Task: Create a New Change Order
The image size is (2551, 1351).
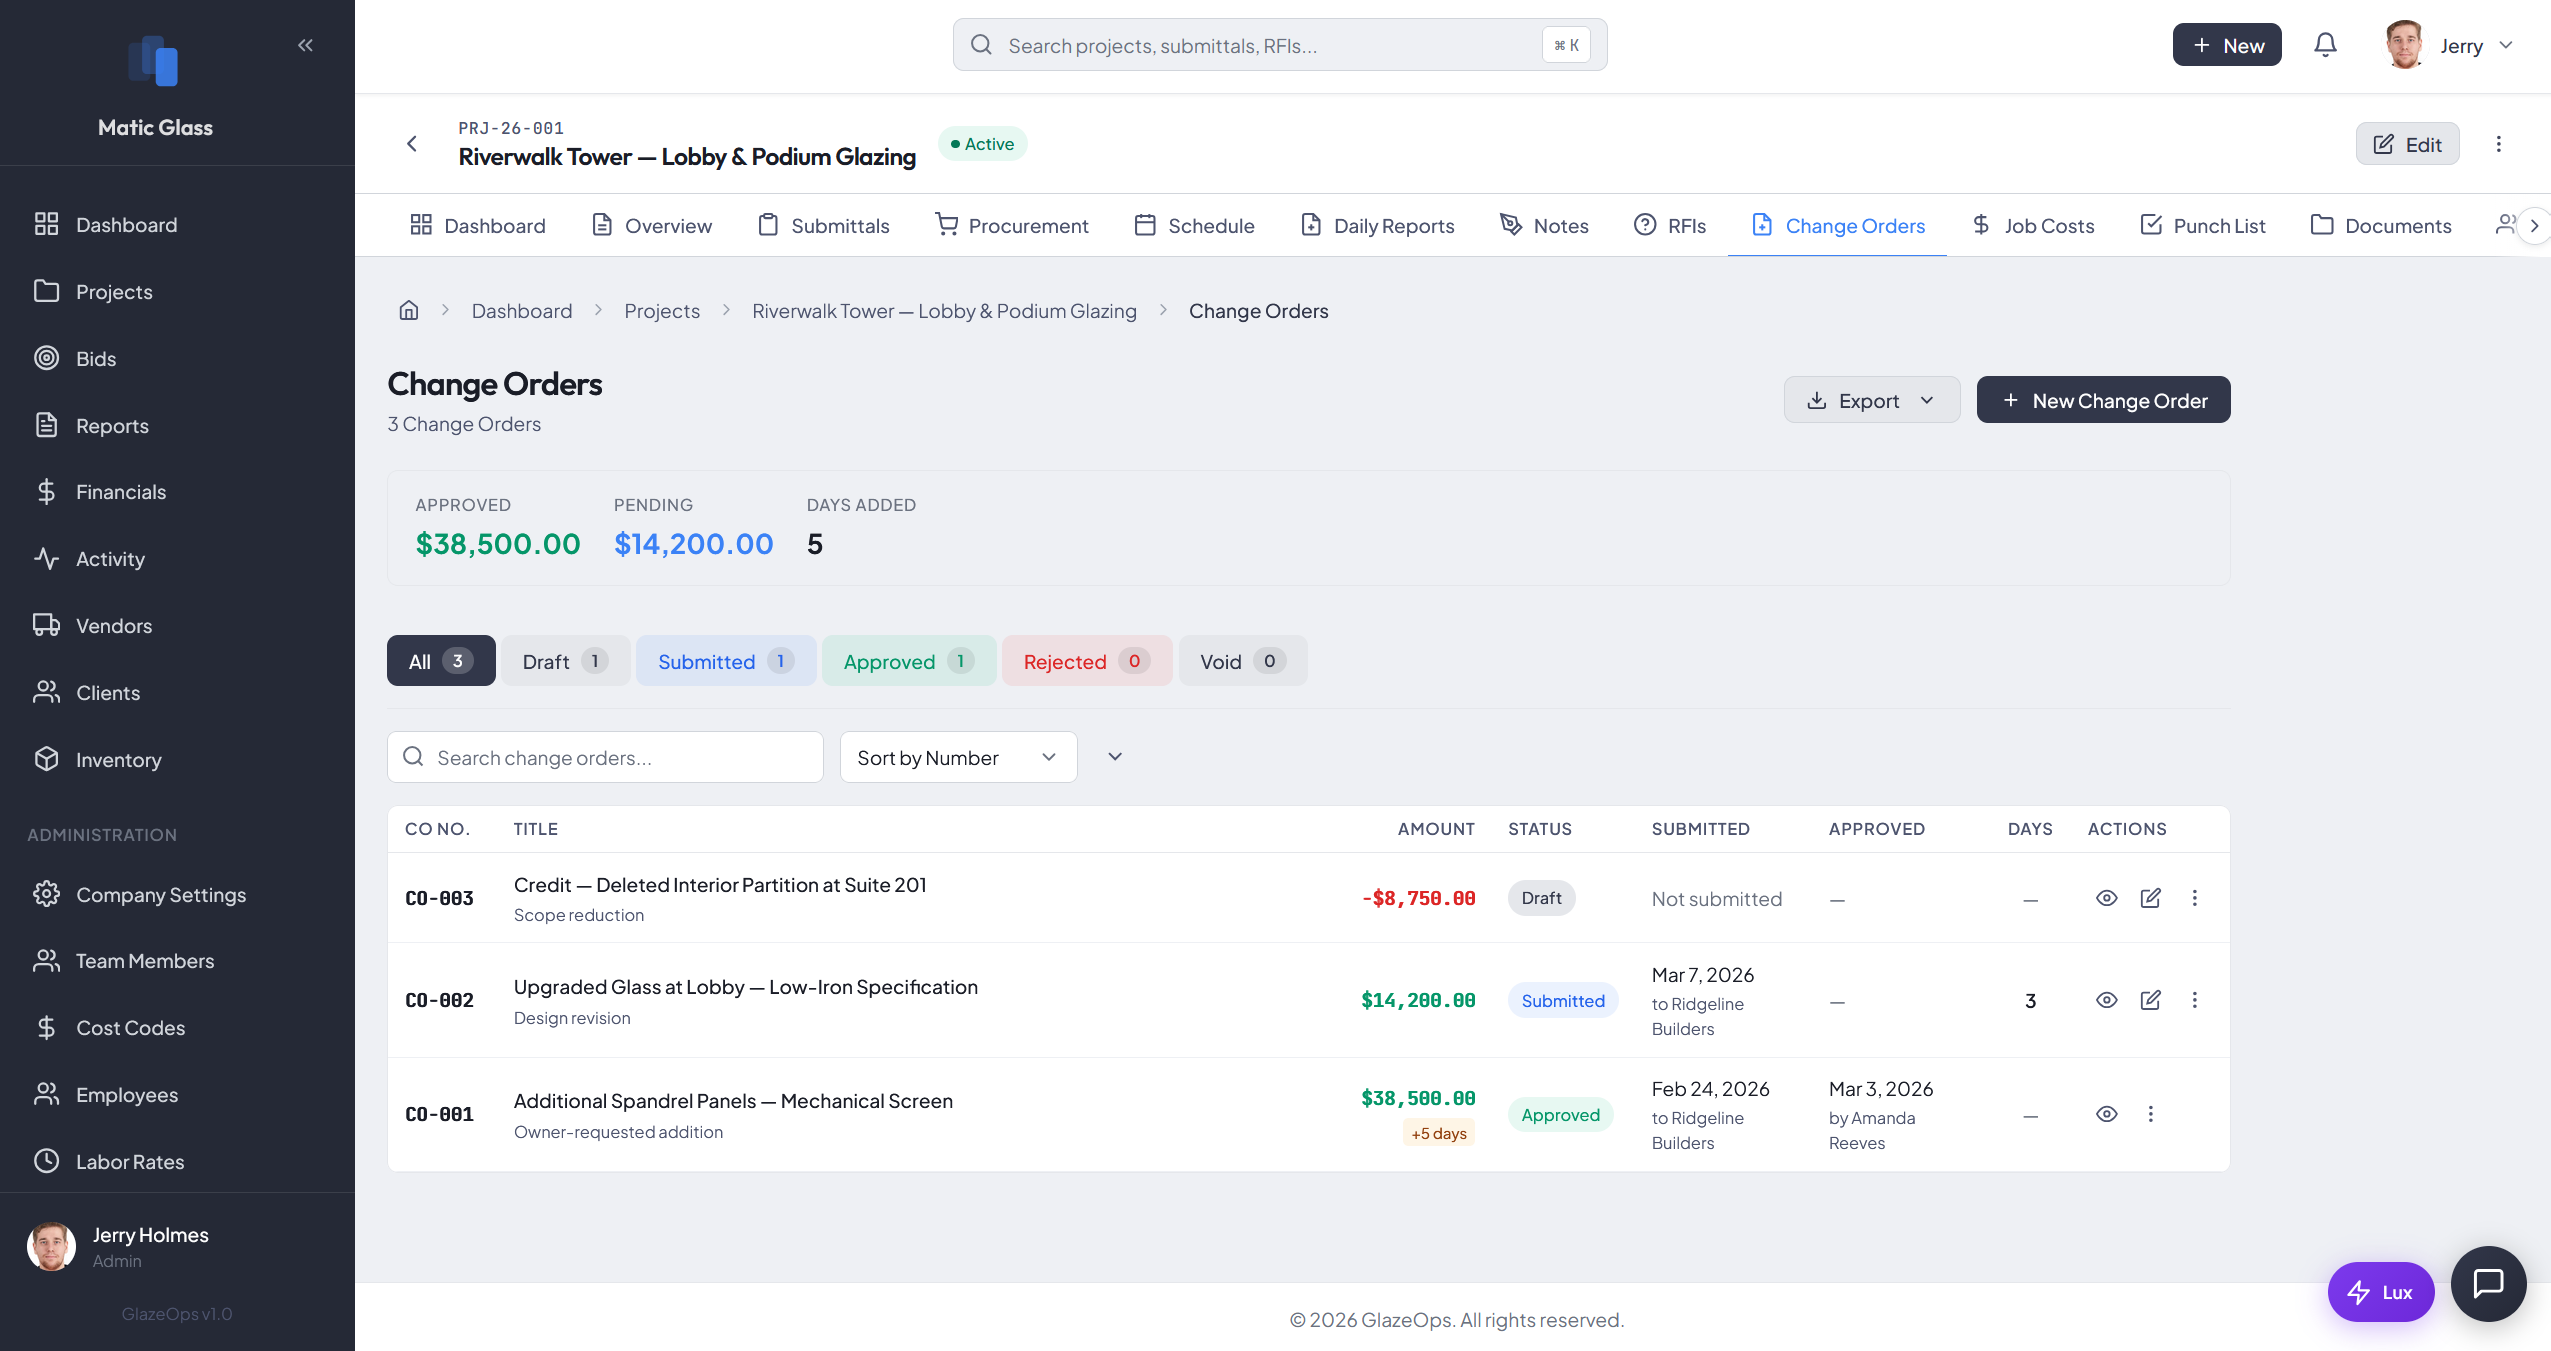Action: [x=2103, y=400]
